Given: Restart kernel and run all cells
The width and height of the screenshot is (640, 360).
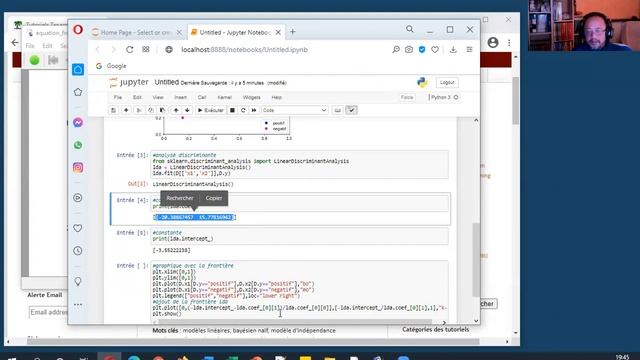Looking at the screenshot, I should [254, 110].
